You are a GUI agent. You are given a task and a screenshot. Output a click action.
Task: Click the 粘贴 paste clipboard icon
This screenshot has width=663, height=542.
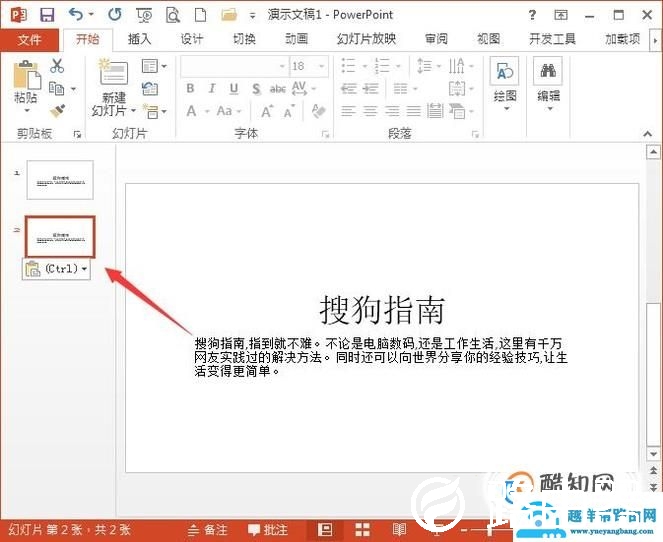(x=26, y=76)
